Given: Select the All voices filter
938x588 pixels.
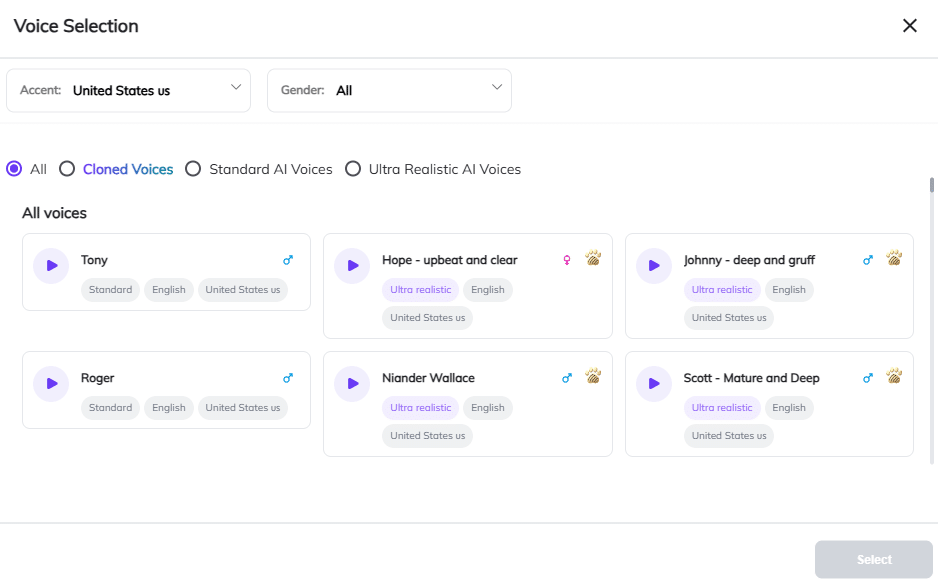Looking at the screenshot, I should (x=13, y=169).
